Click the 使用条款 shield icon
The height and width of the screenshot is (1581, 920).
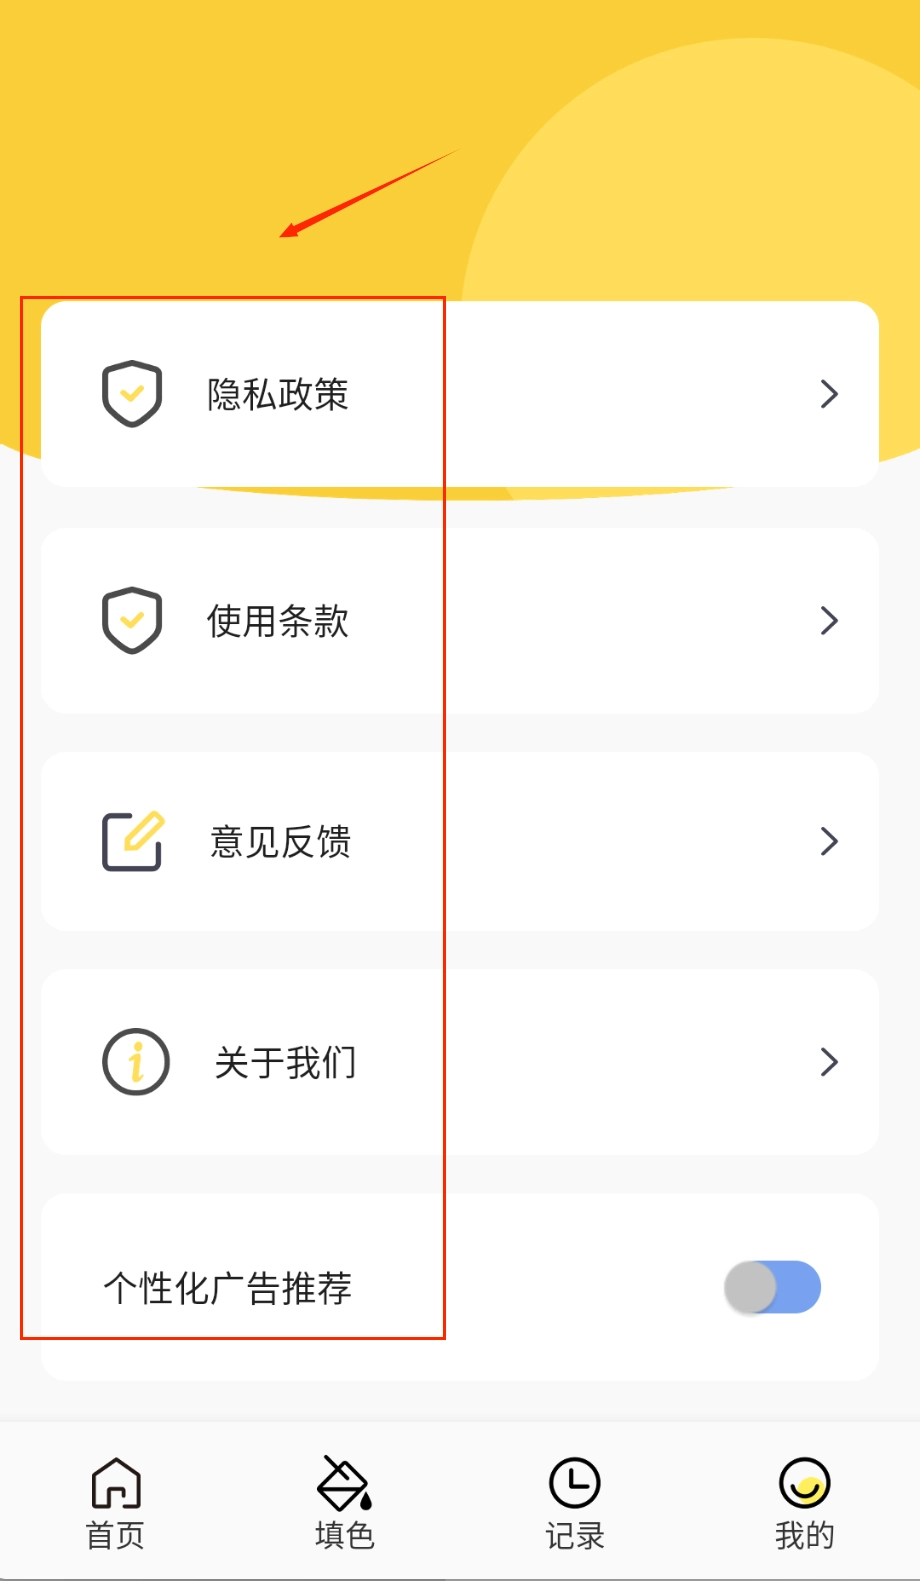pos(132,621)
